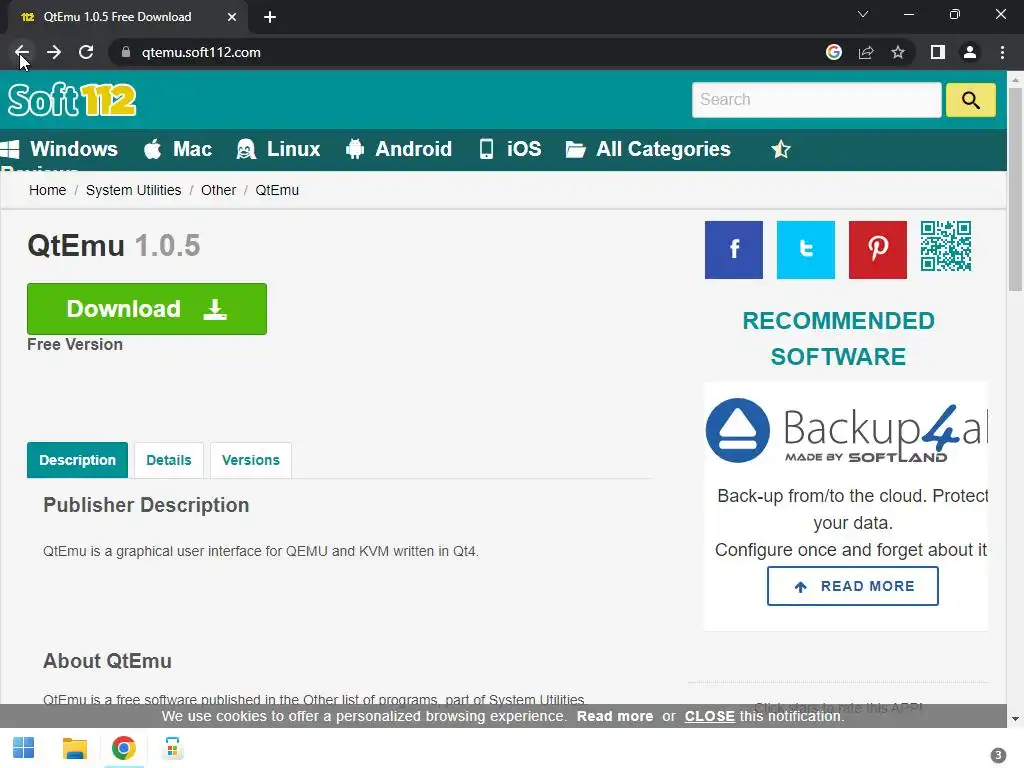Open the browser side panel icon
1024x768 pixels.
pyautogui.click(x=938, y=52)
